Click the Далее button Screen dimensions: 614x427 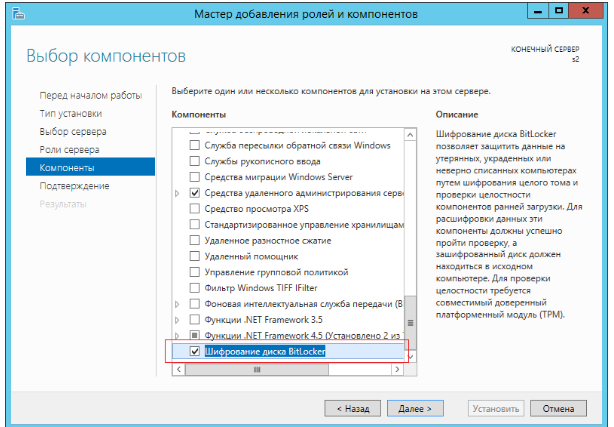[414, 408]
